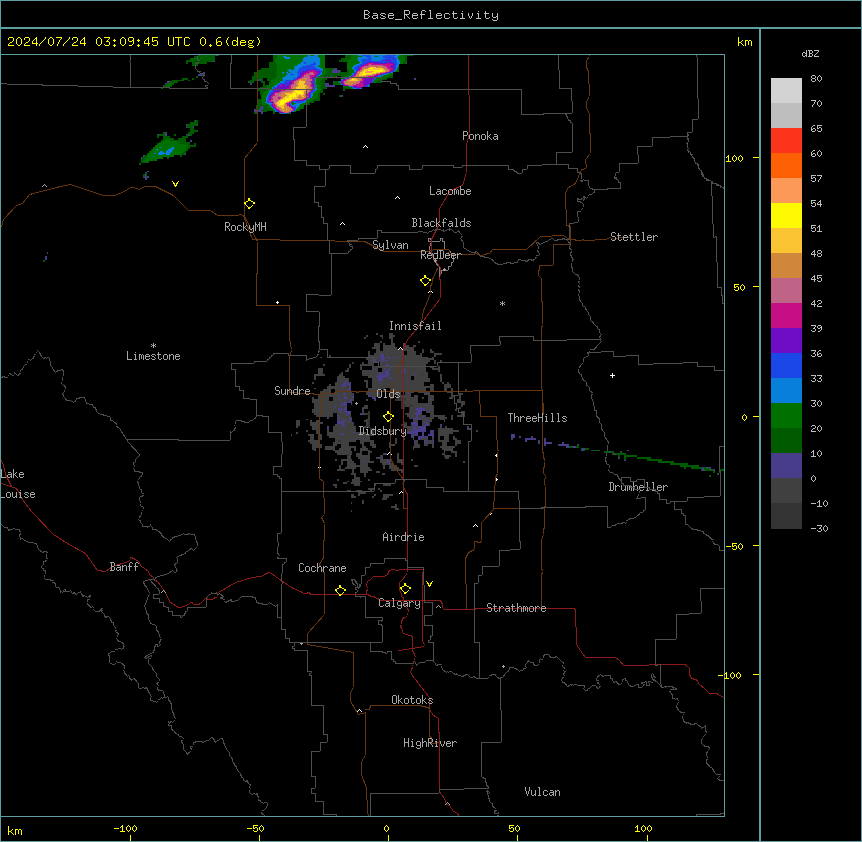This screenshot has width=862, height=842.
Task: Click the dBZ legend heading
Action: (810, 54)
